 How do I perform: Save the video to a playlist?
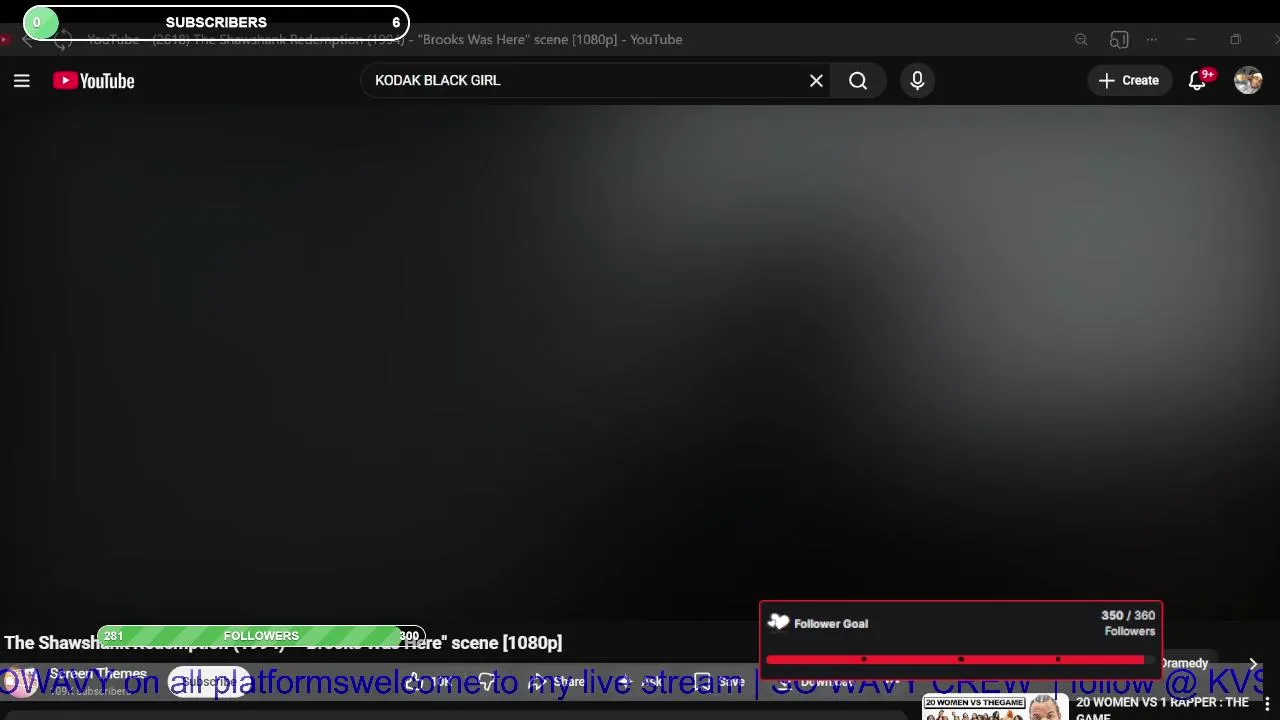720,682
